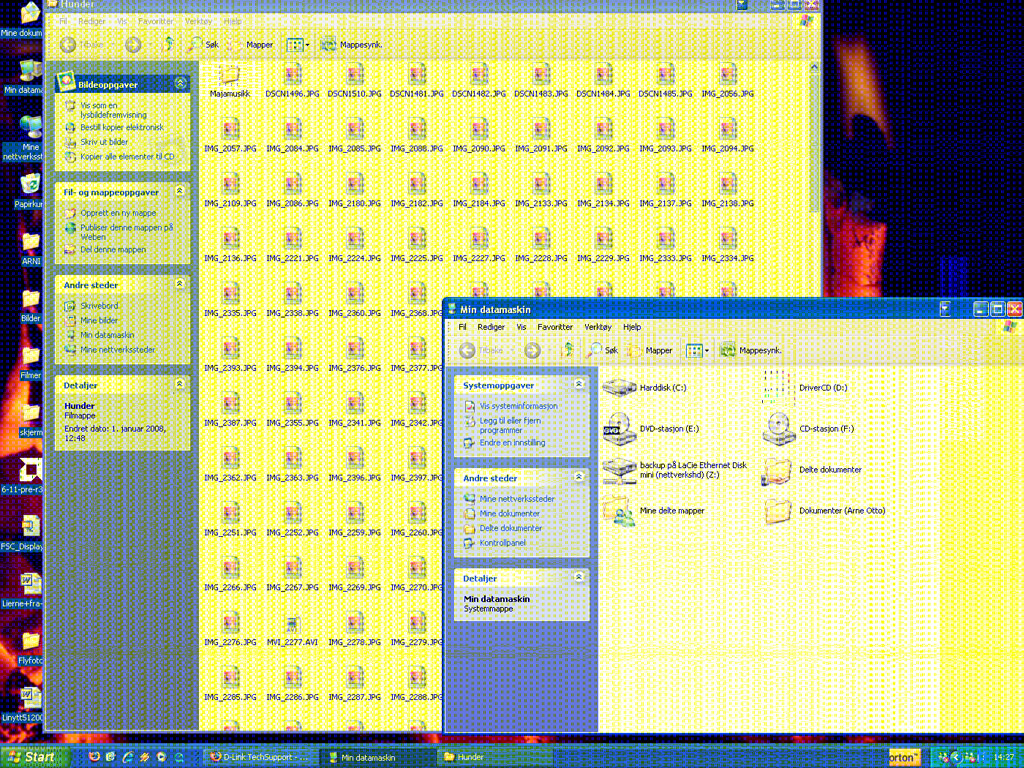Open the Verktøy menu in Min datamaskin

point(598,327)
